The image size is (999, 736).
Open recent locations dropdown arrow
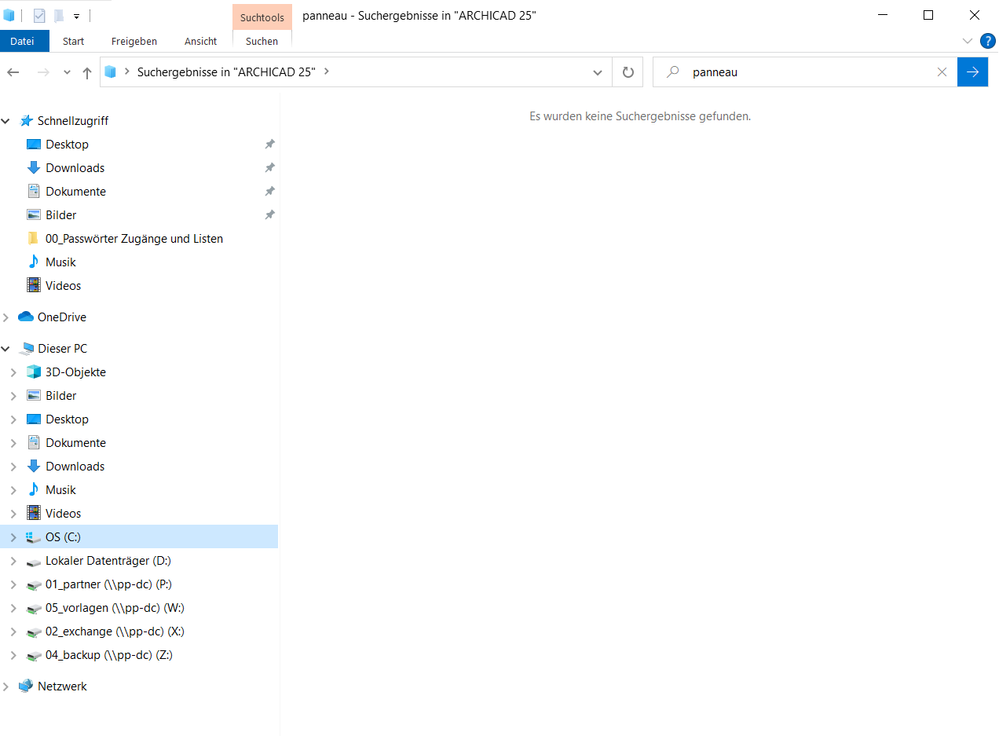67,72
